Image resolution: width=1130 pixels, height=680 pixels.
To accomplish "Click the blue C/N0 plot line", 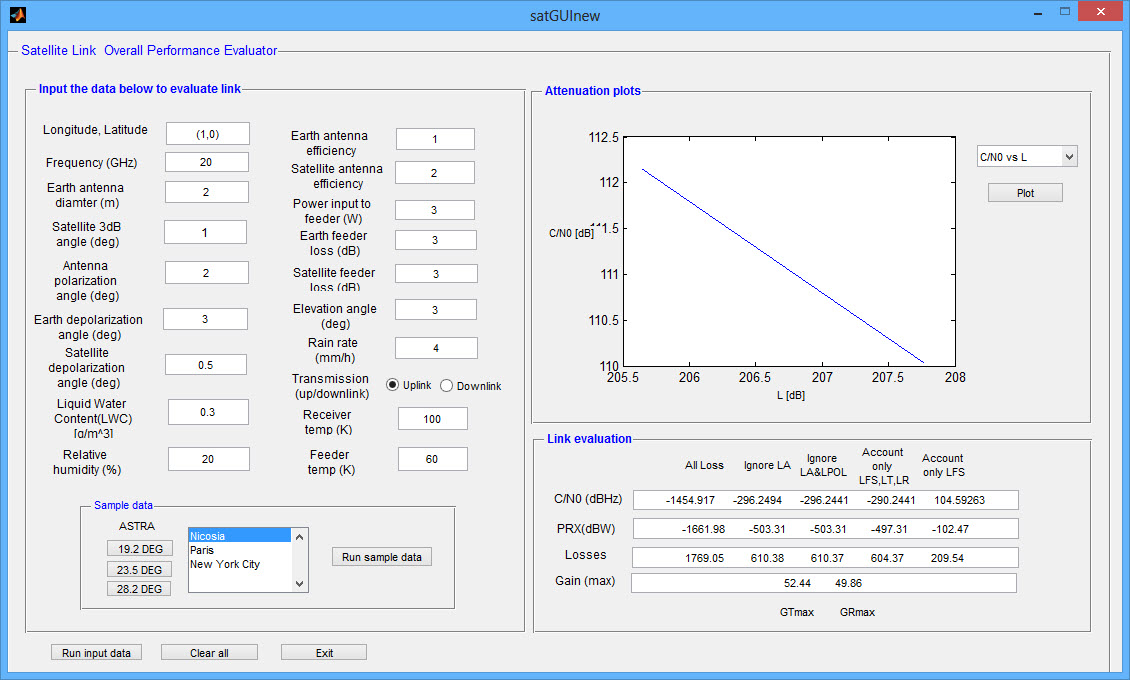I will pos(783,266).
